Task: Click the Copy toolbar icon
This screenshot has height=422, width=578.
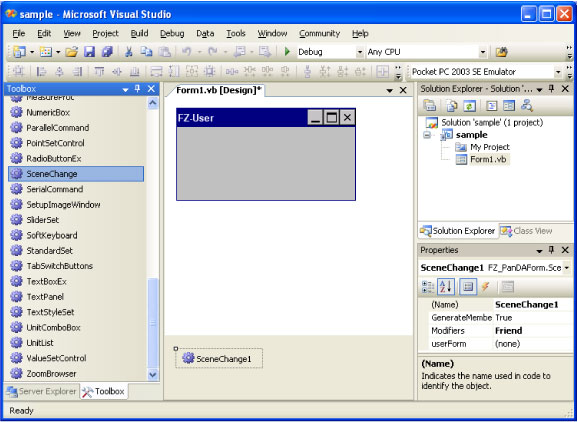Action: (146, 52)
